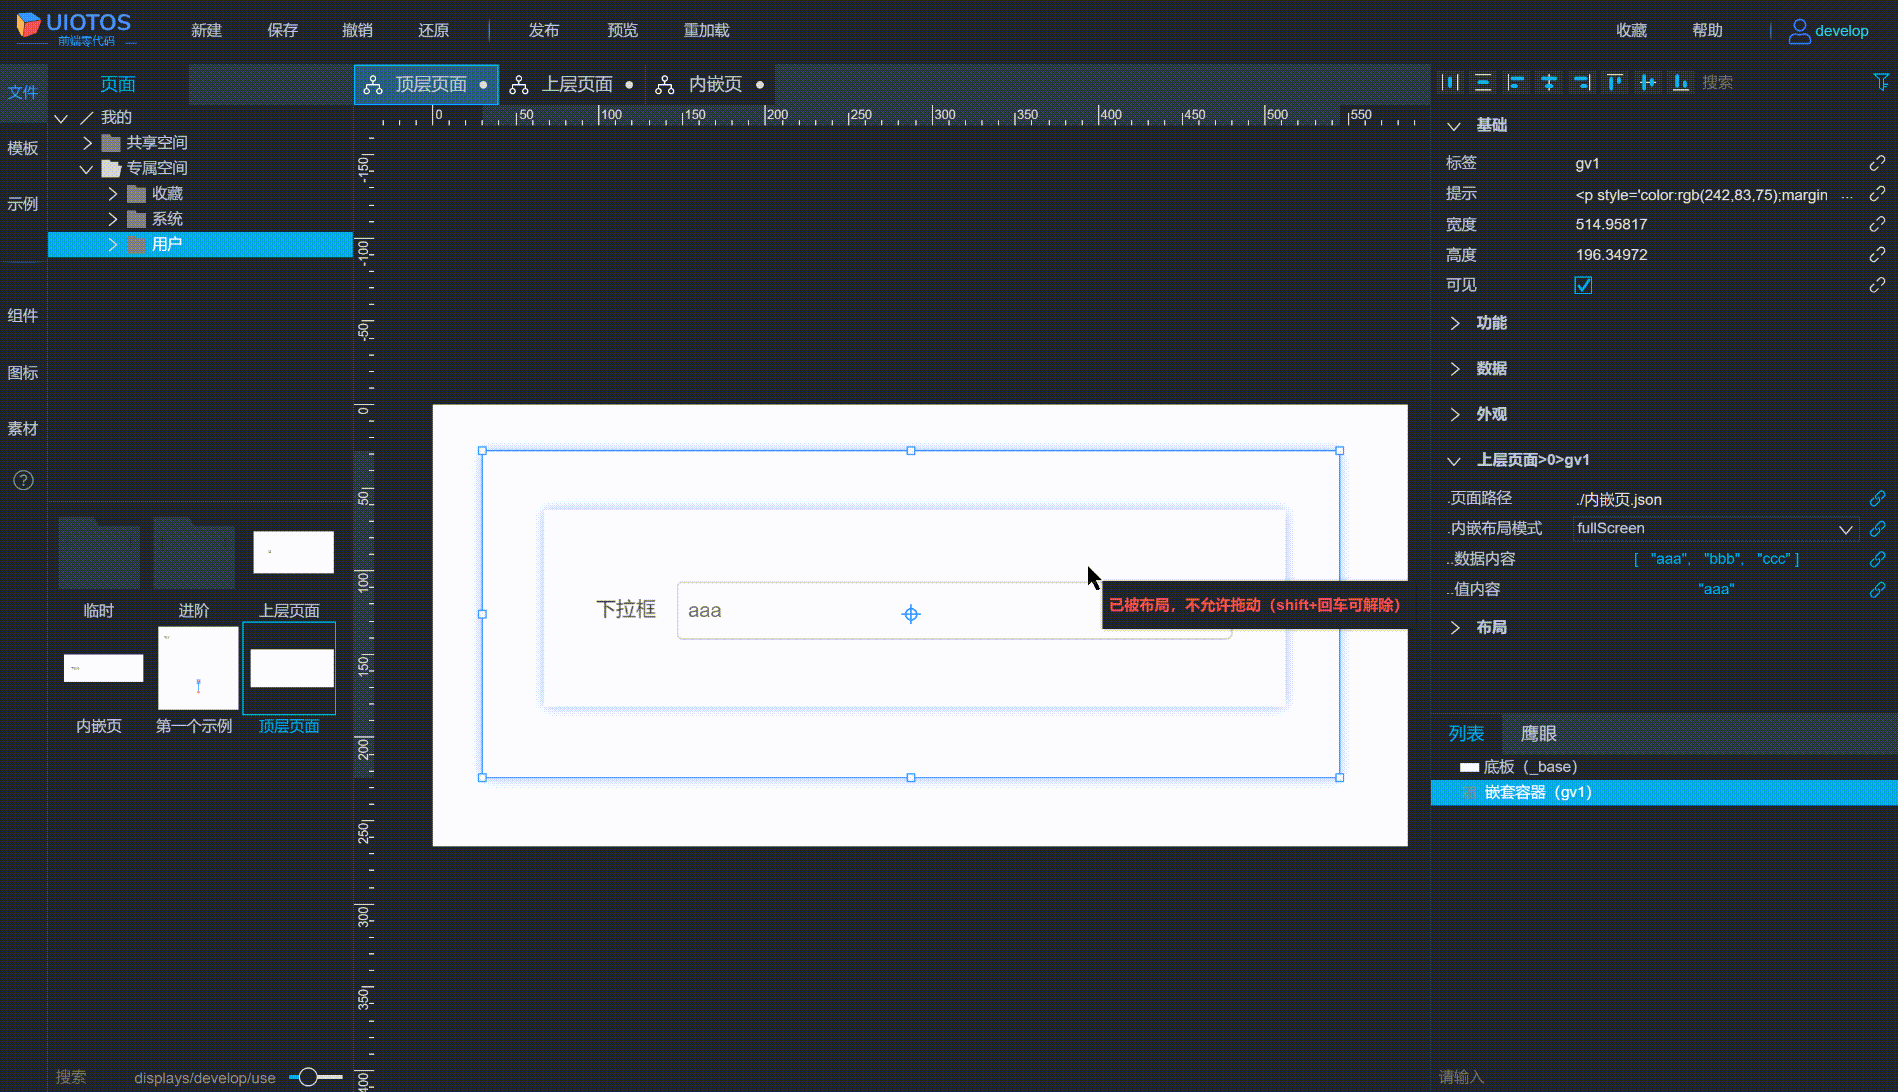The width and height of the screenshot is (1898, 1092).
Task: Align selection to top edge
Action: [x=1615, y=82]
